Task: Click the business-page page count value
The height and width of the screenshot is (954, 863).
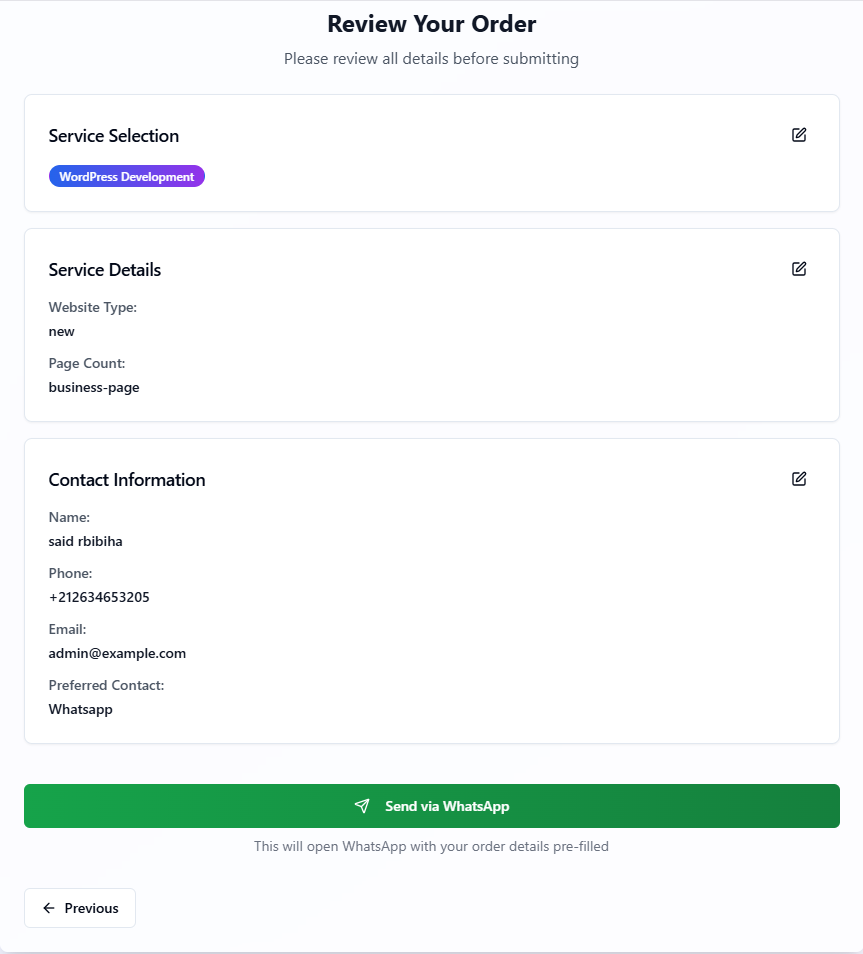Action: 94,388
